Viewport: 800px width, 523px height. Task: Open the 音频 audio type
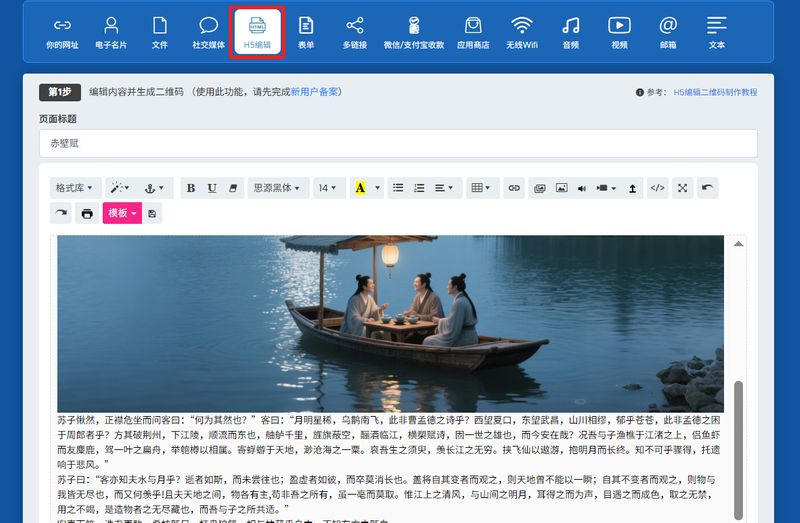click(x=570, y=33)
